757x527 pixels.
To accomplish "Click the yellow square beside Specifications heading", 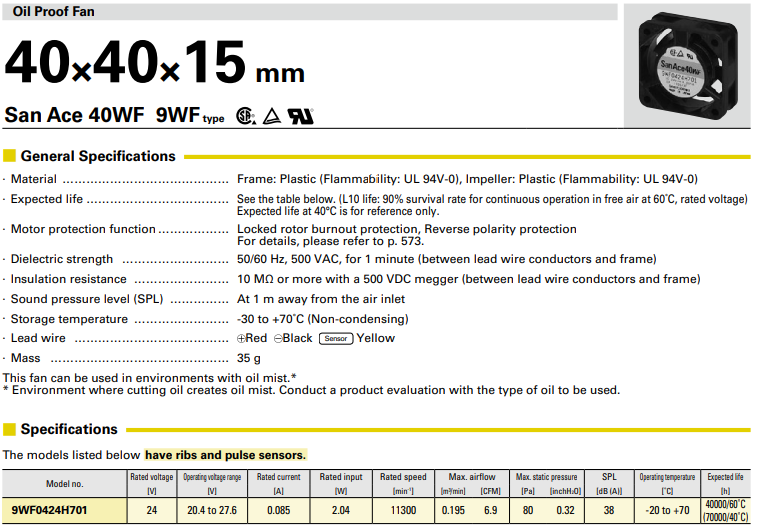I will [x=10, y=429].
